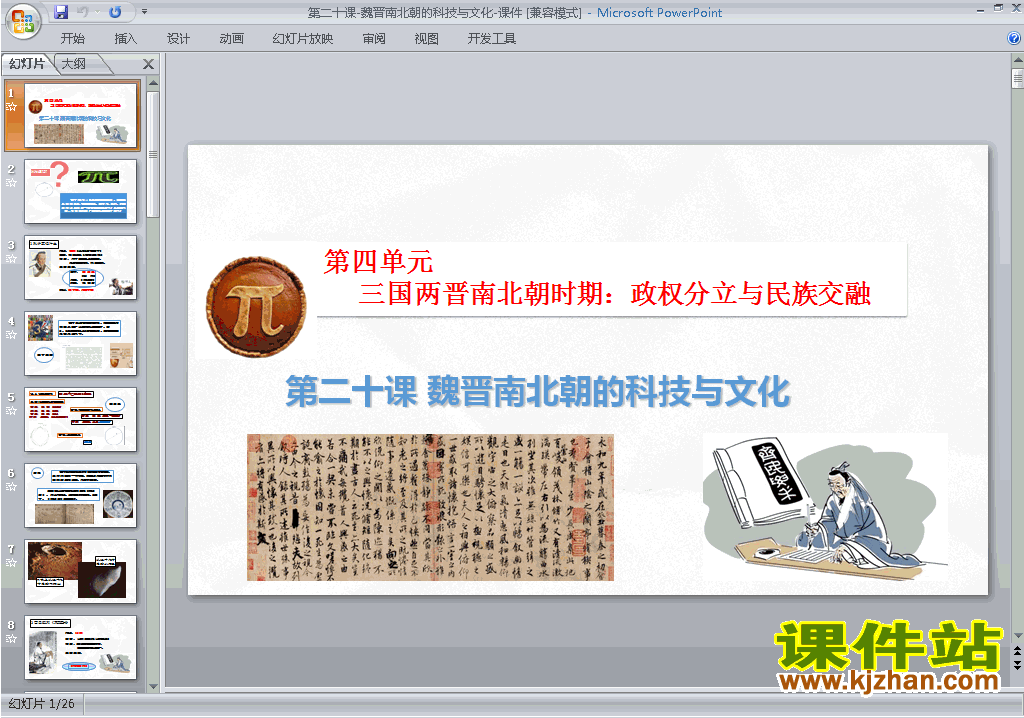Switch to the 大纲 pane tab
The height and width of the screenshot is (718, 1024).
point(74,64)
